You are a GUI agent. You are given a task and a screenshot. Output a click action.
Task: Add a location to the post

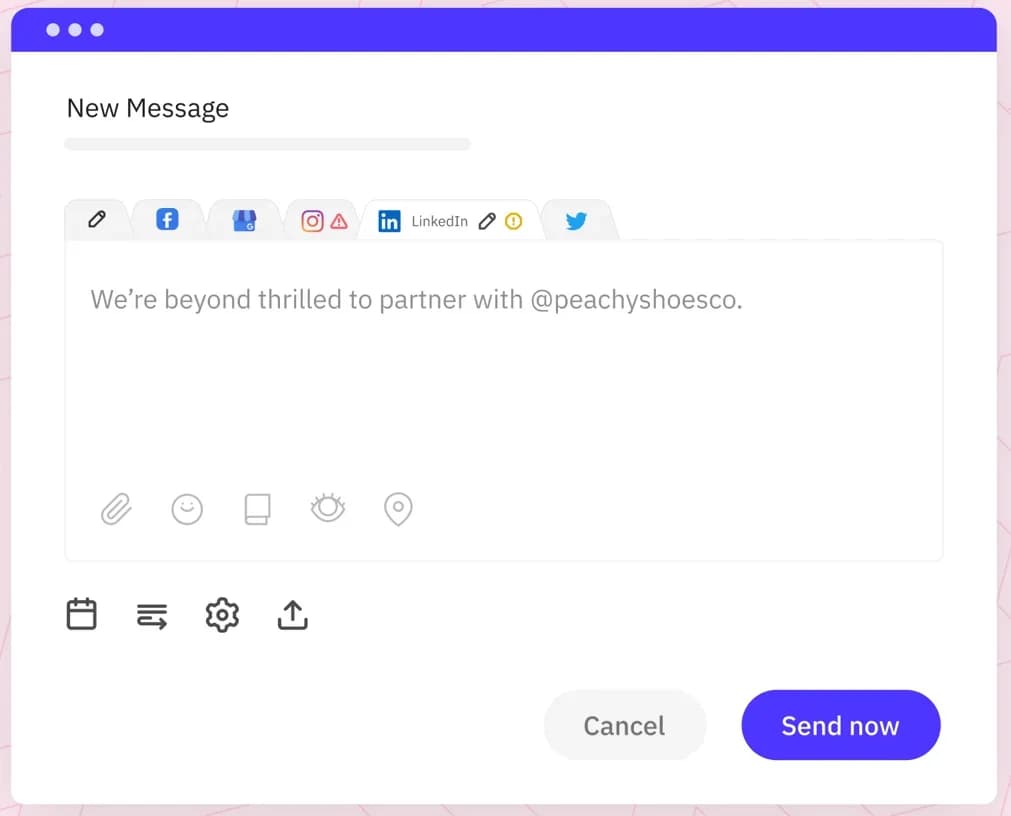point(397,509)
